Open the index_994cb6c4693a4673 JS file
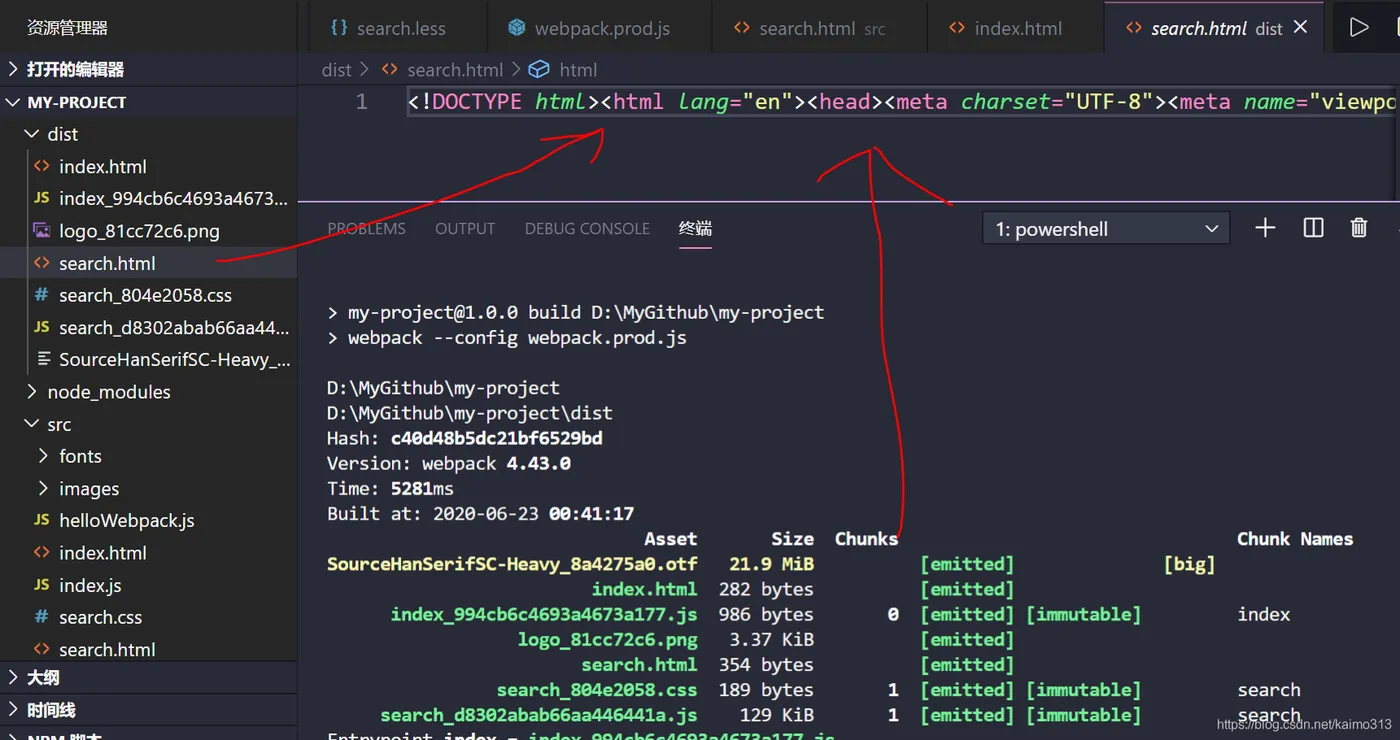 pos(148,199)
